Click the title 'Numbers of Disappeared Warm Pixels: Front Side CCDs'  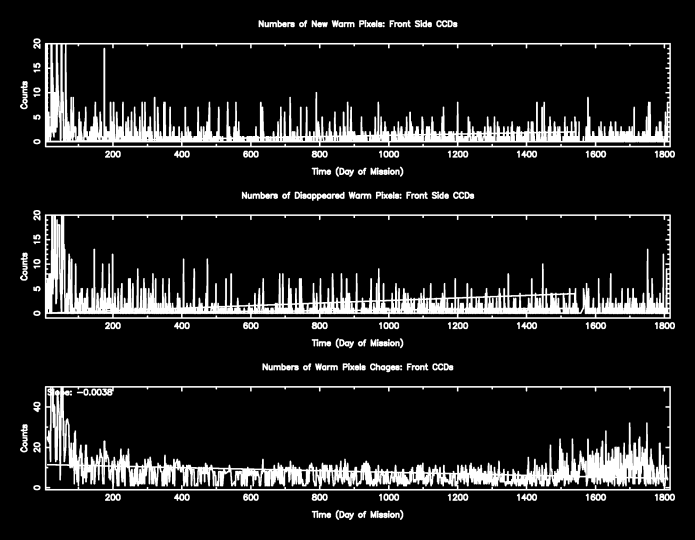[x=358, y=196]
